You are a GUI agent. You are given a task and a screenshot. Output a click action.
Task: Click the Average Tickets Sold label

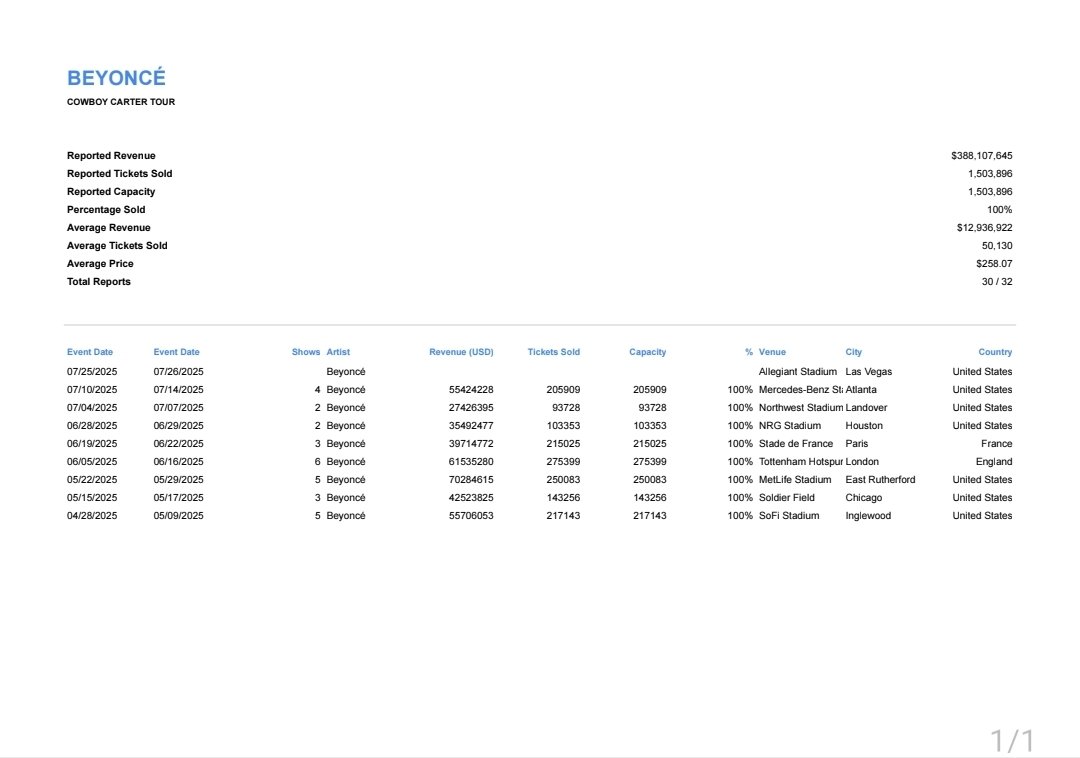pyautogui.click(x=117, y=245)
